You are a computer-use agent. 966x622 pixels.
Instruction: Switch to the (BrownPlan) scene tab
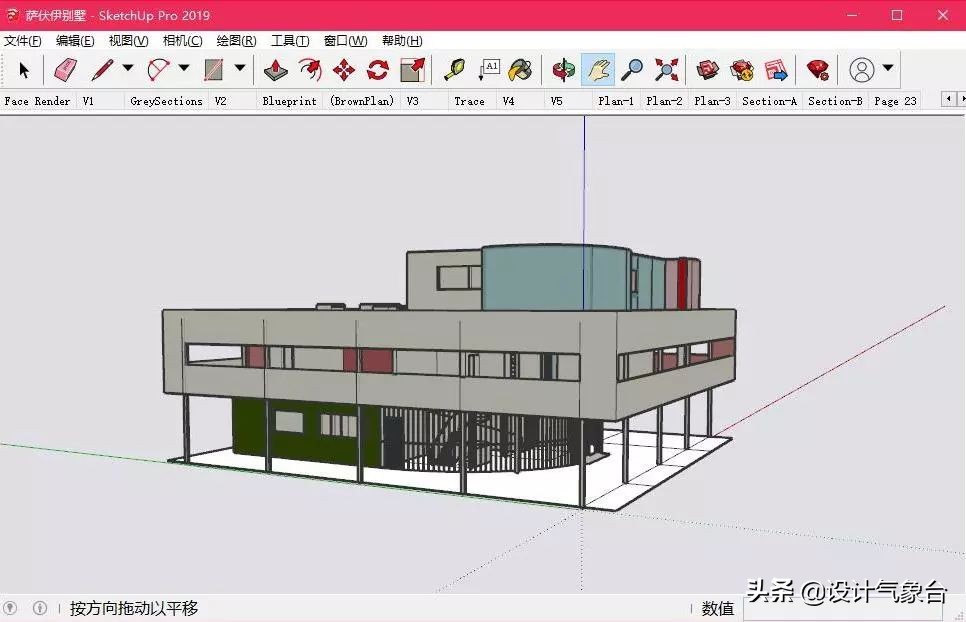(362, 101)
